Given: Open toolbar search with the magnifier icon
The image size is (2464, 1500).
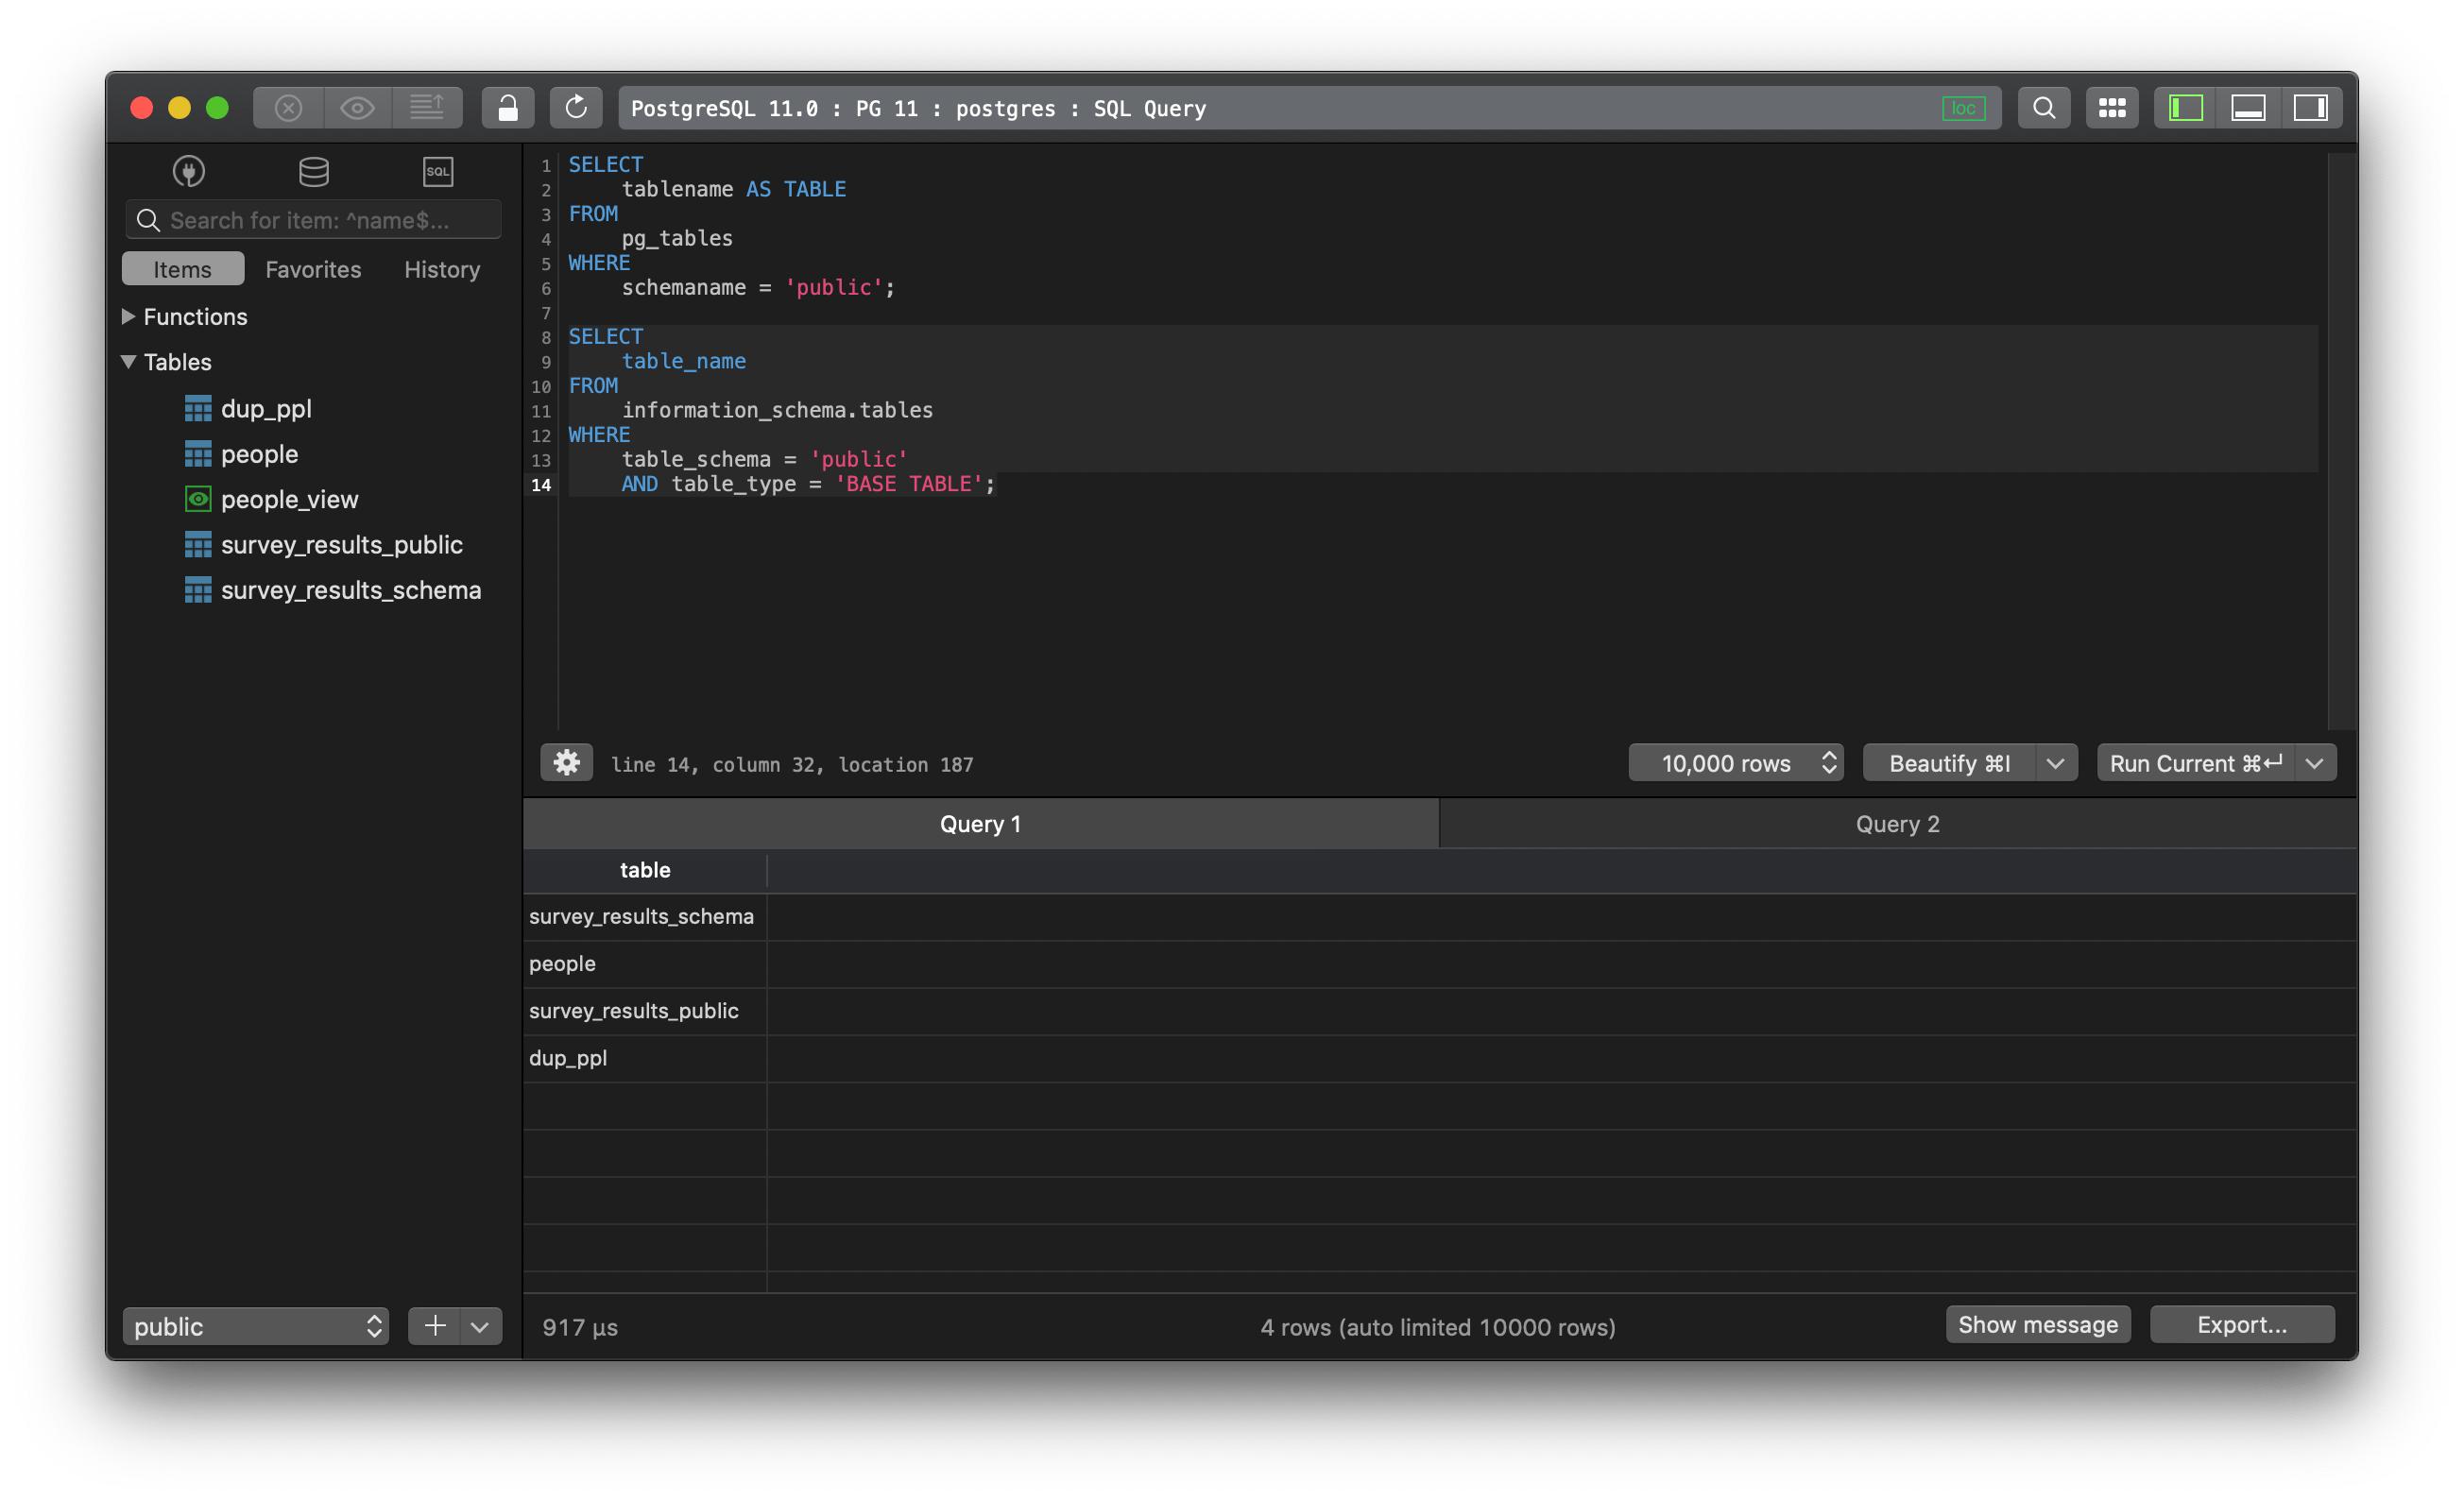Looking at the screenshot, I should tap(2043, 107).
